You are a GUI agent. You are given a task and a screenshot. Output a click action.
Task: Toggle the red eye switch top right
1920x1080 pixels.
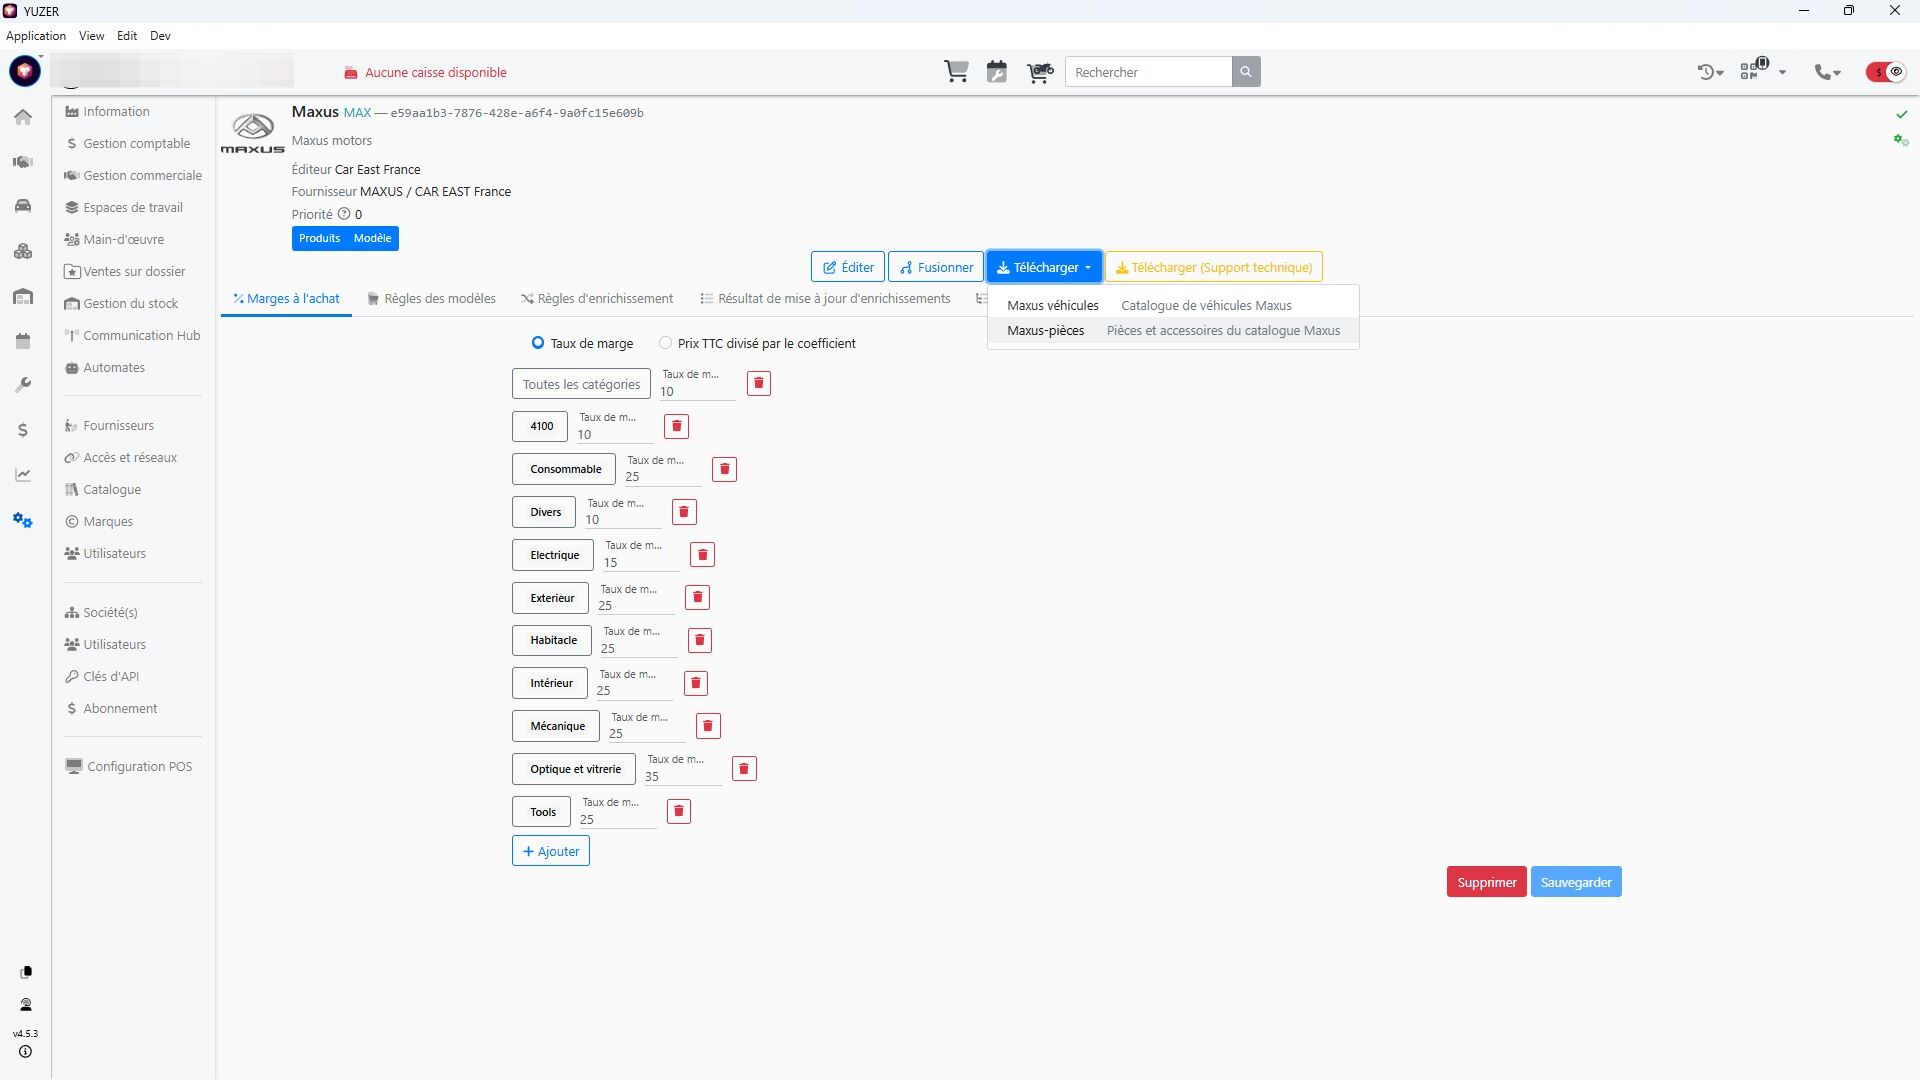tap(1887, 72)
